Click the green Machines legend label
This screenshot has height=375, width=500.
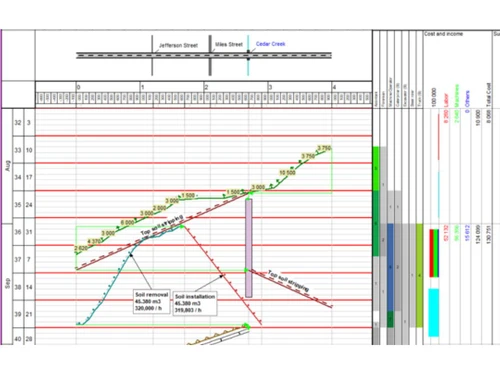[457, 96]
